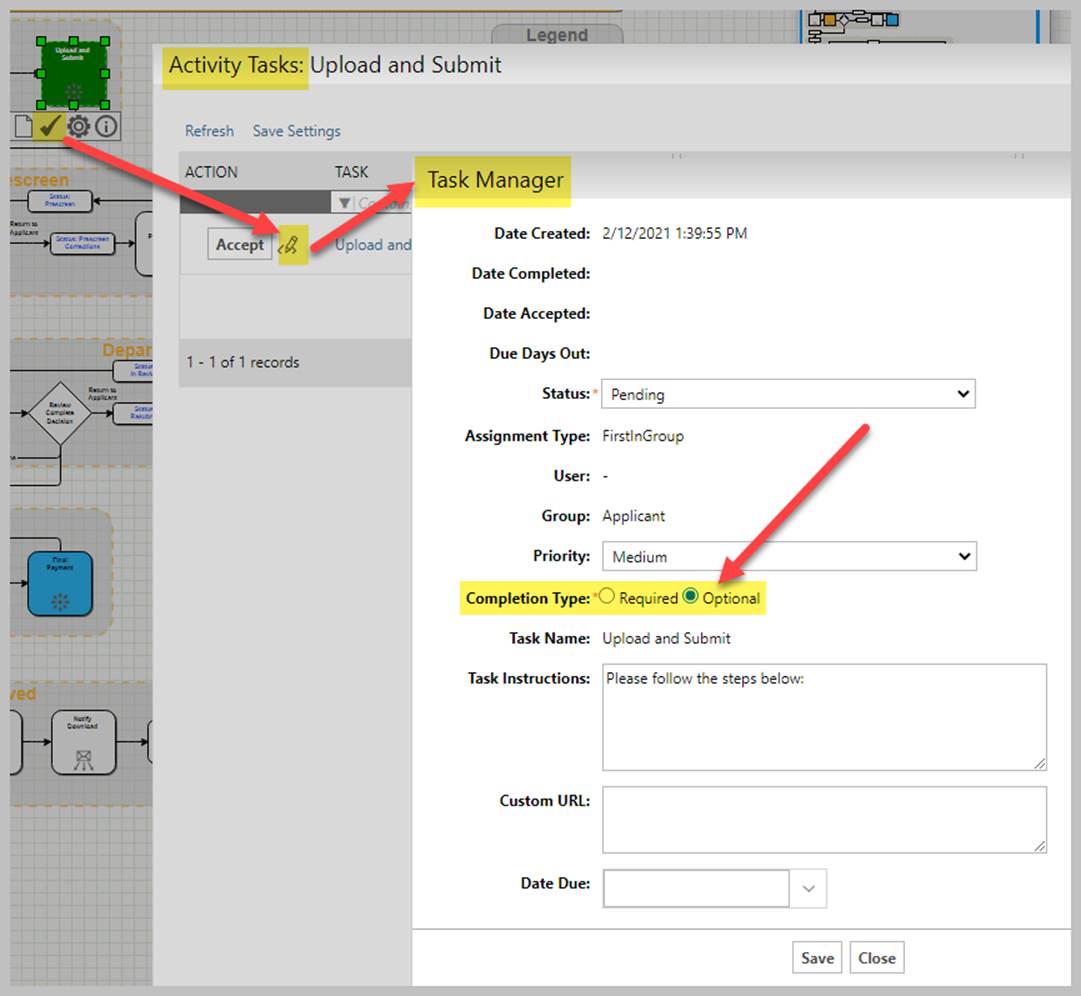Click the filter funnel icon in Task column
Image resolution: width=1081 pixels, height=996 pixels.
coord(344,203)
